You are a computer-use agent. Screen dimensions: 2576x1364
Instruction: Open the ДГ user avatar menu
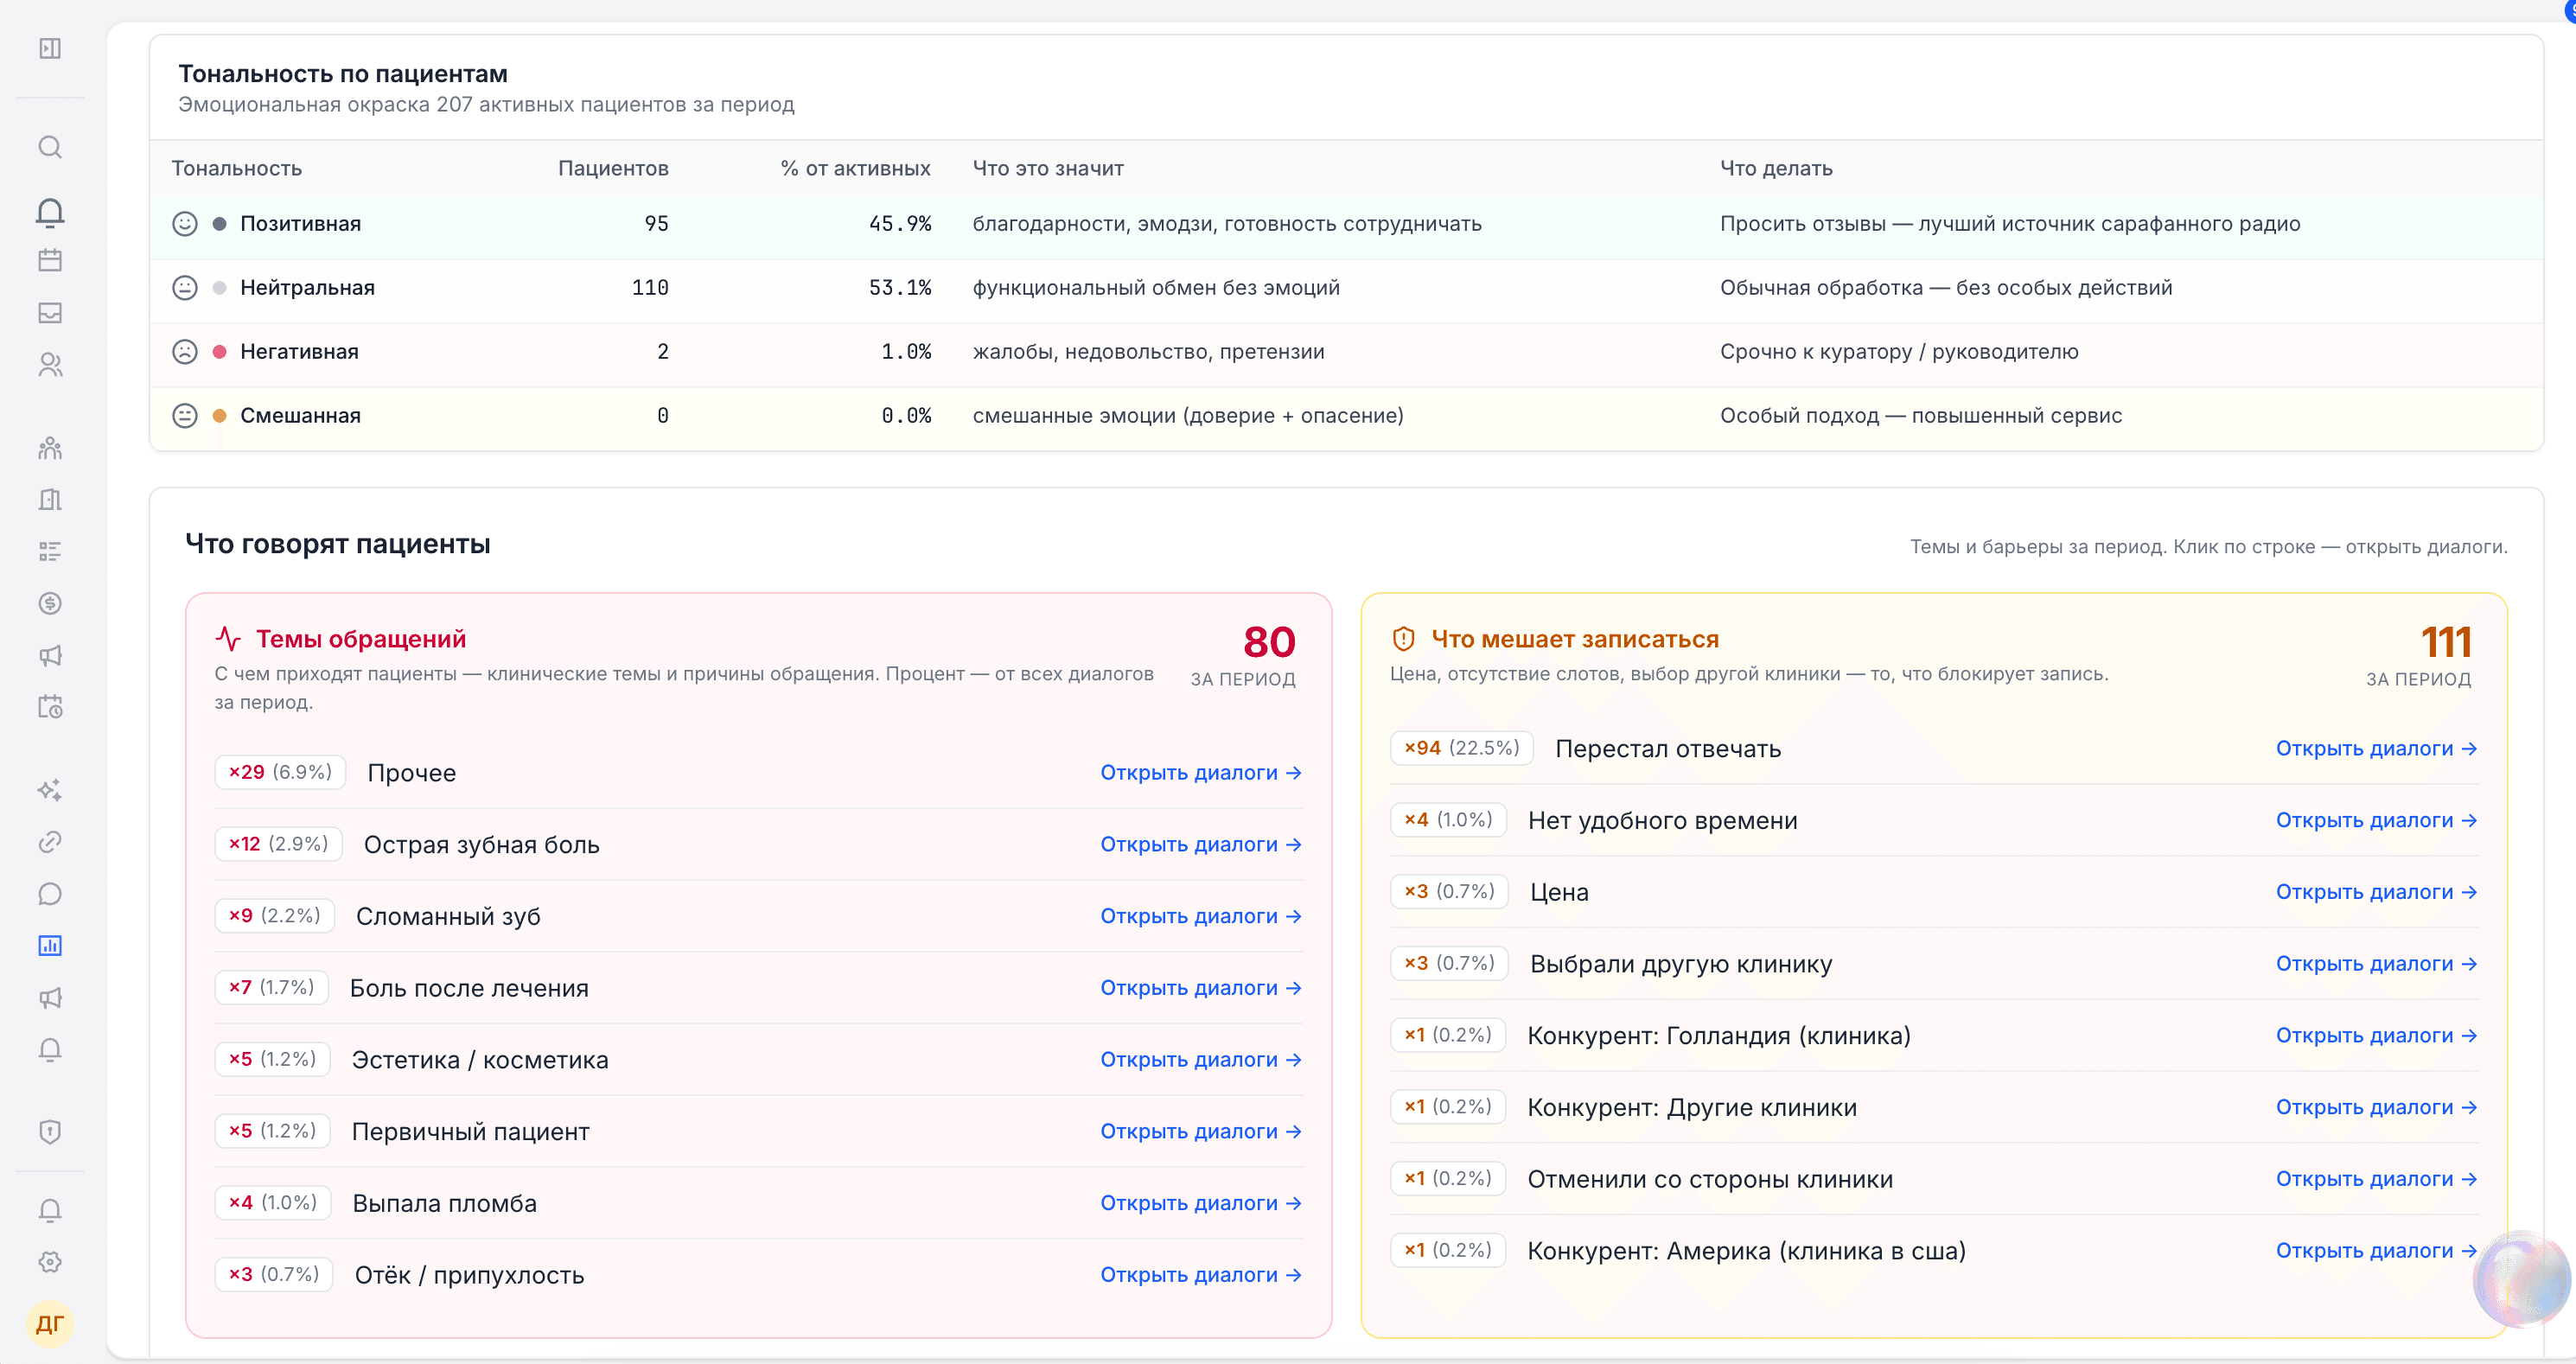pyautogui.click(x=50, y=1324)
